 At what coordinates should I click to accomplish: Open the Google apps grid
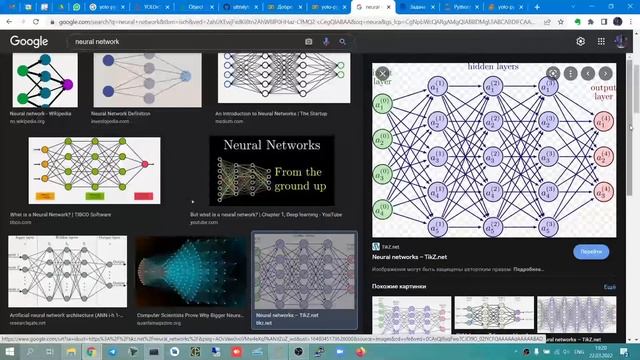[x=601, y=41]
